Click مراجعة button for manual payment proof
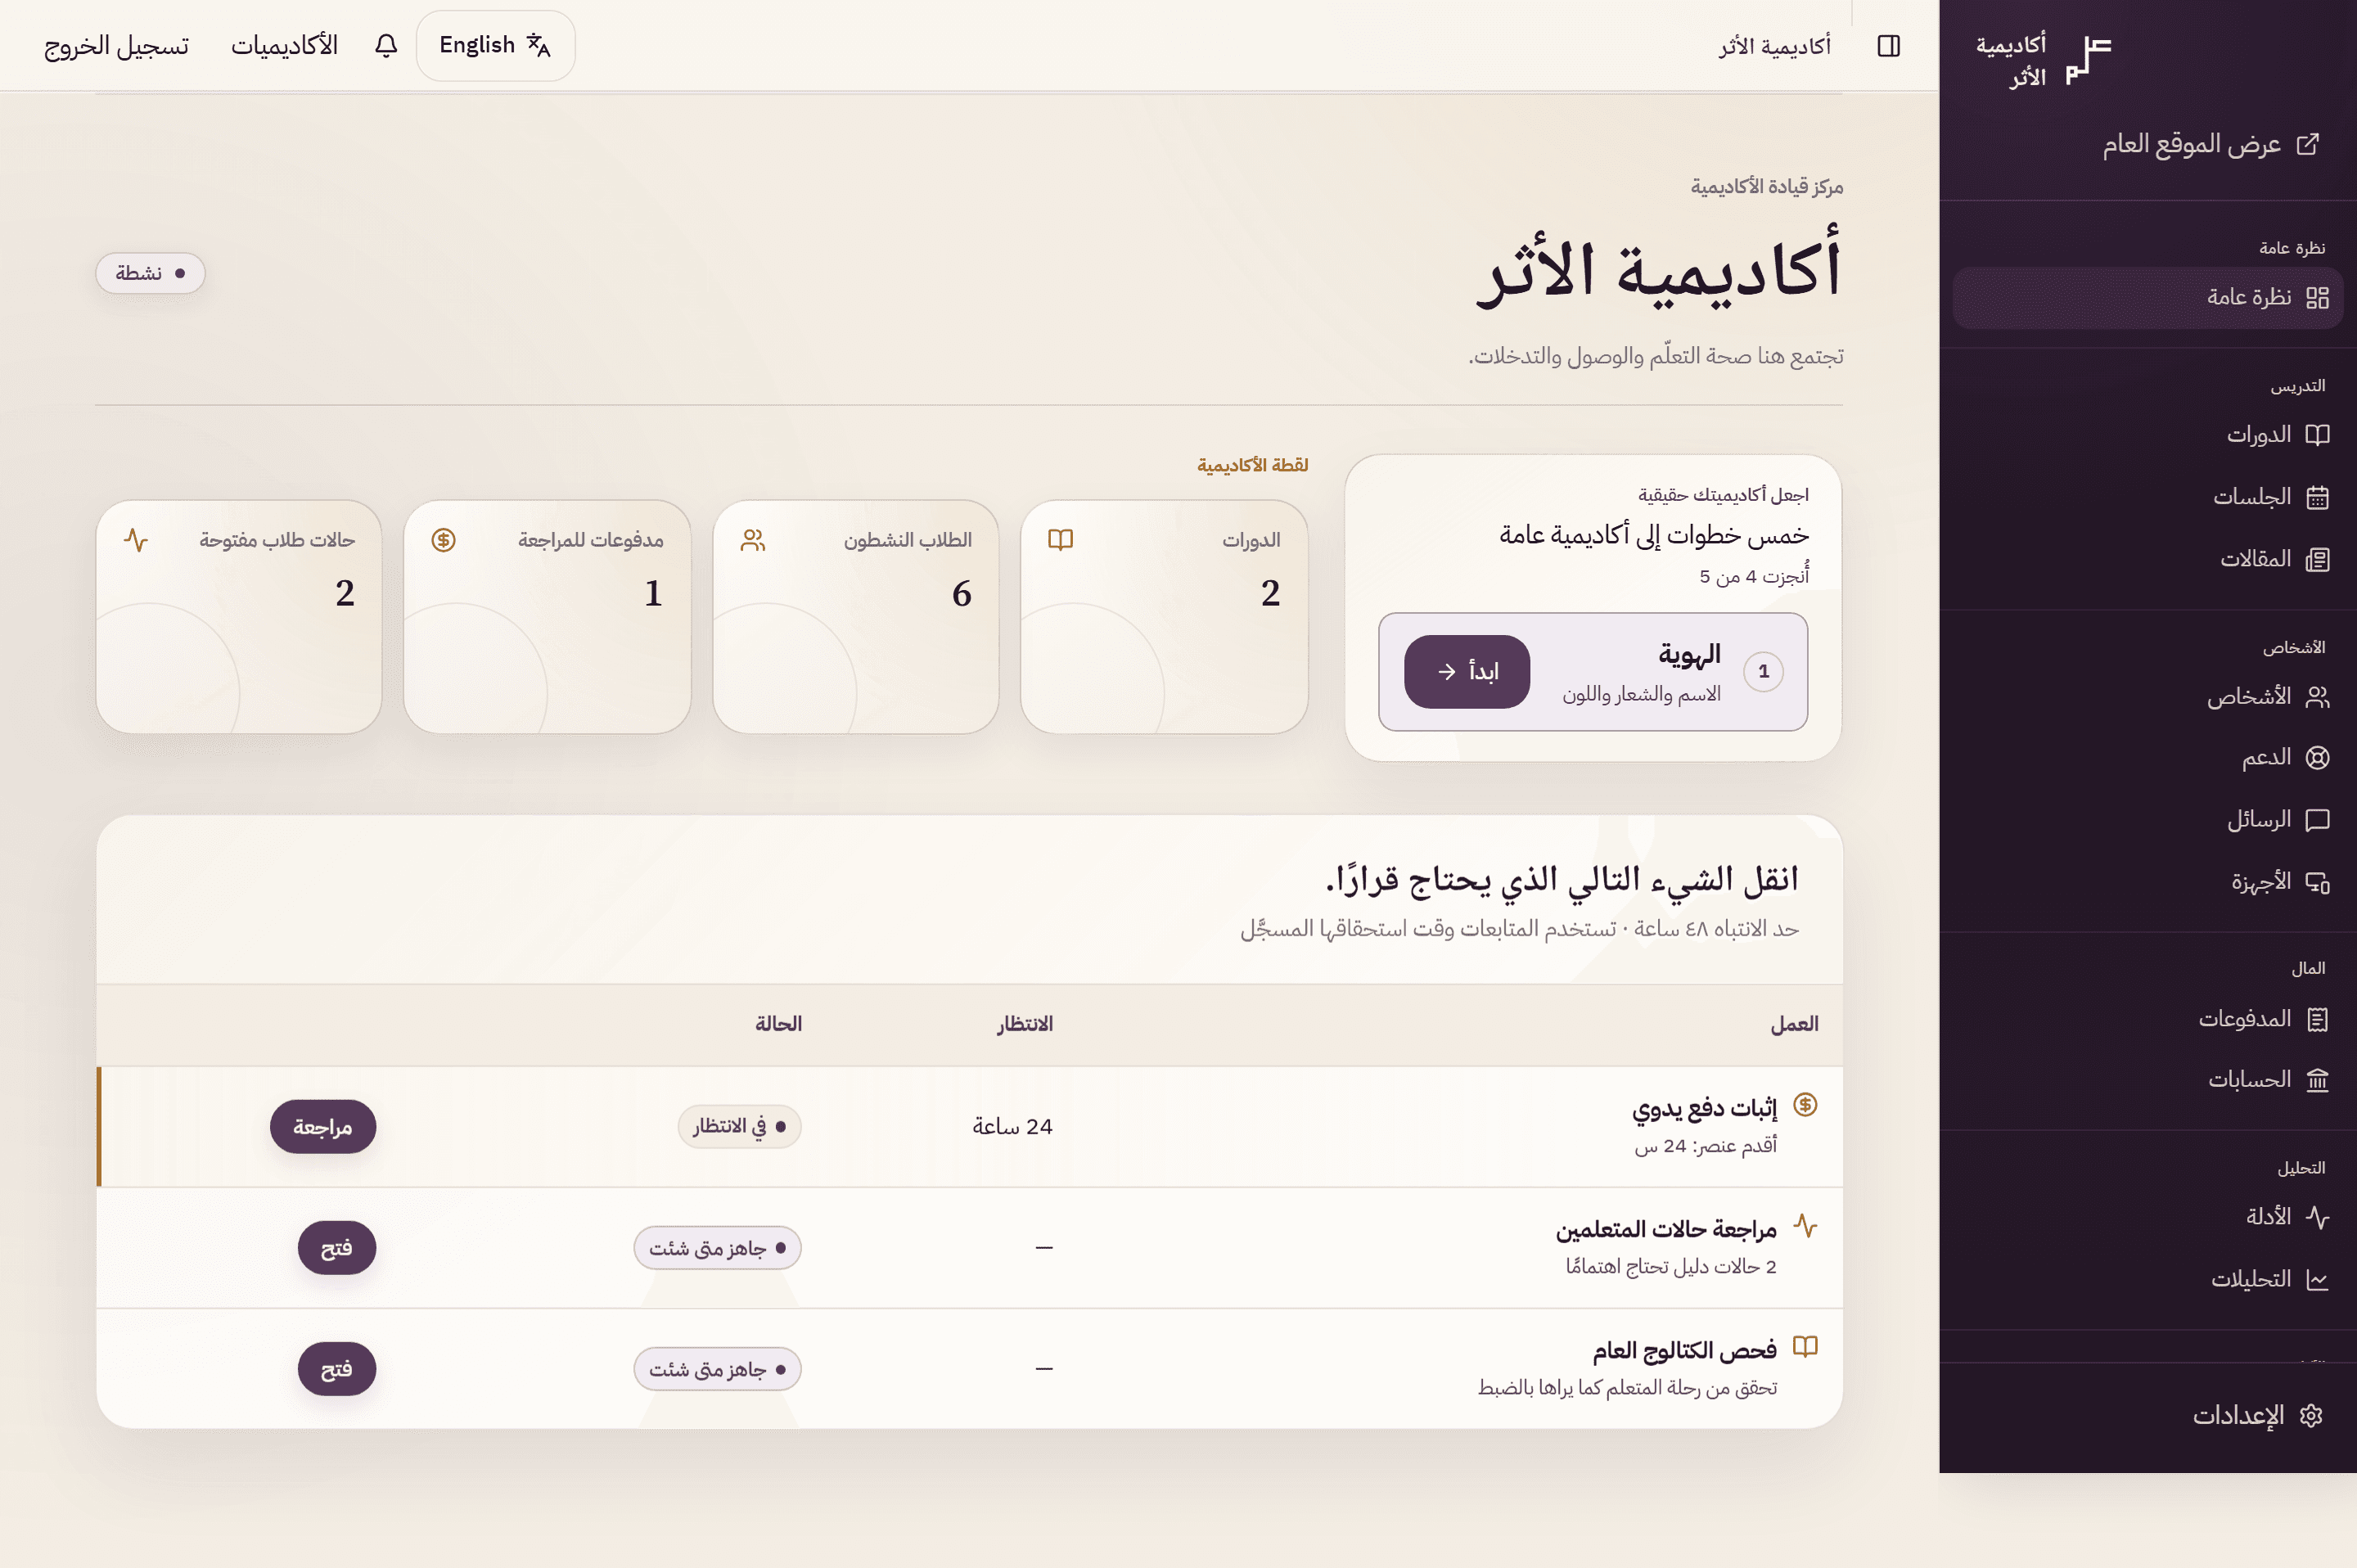The width and height of the screenshot is (2357, 1568). click(x=323, y=1127)
